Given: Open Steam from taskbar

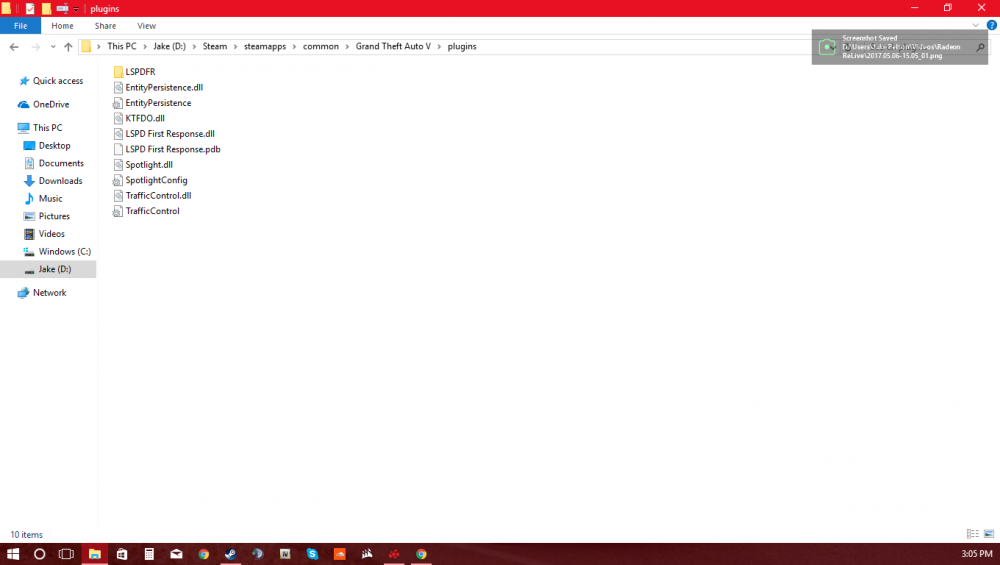Looking at the screenshot, I should coord(231,554).
